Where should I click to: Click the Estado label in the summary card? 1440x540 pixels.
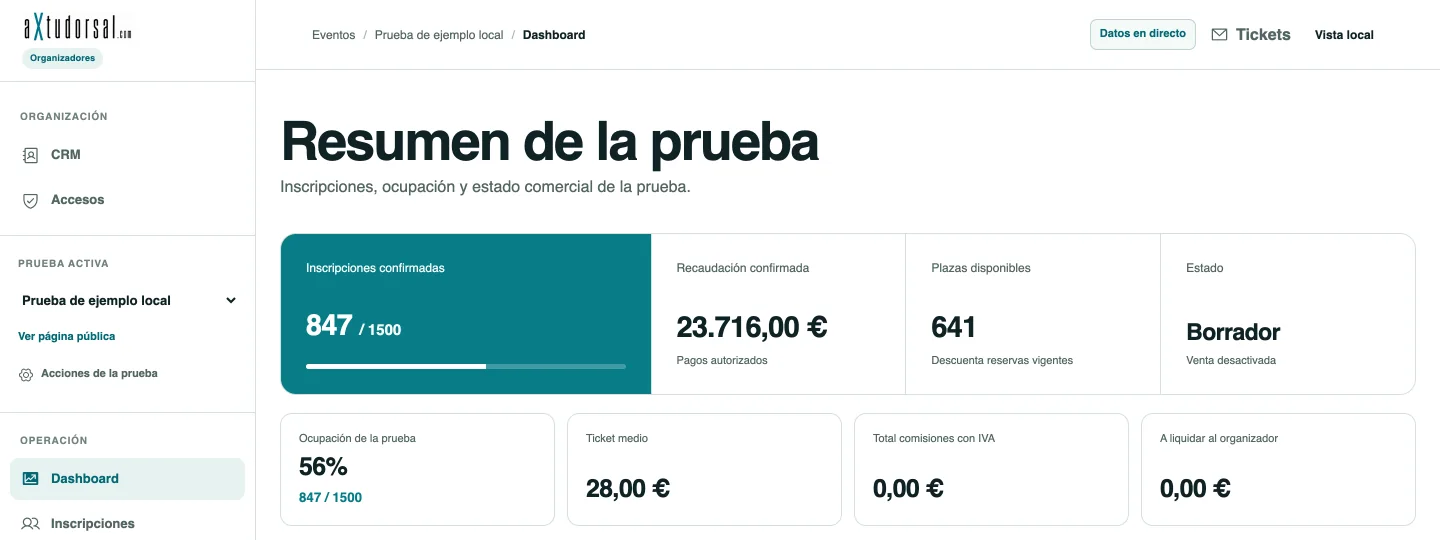coord(1205,268)
